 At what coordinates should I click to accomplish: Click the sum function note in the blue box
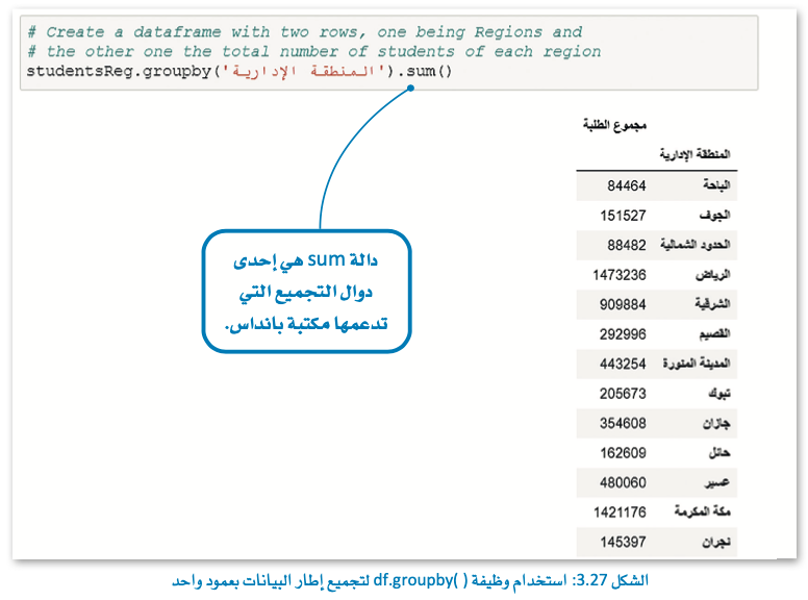[x=306, y=292]
